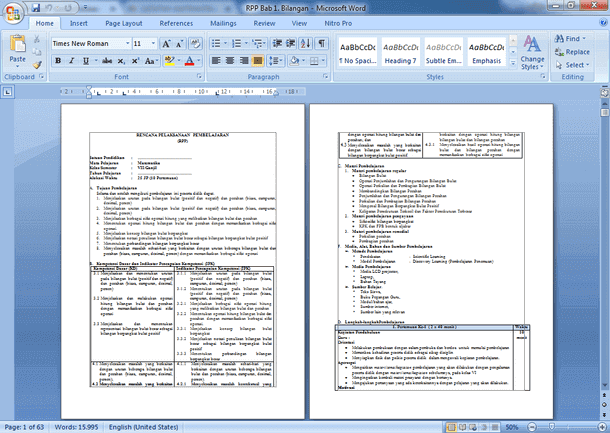Apply red font color button
Screen dimensions: 610x433
click(x=189, y=61)
